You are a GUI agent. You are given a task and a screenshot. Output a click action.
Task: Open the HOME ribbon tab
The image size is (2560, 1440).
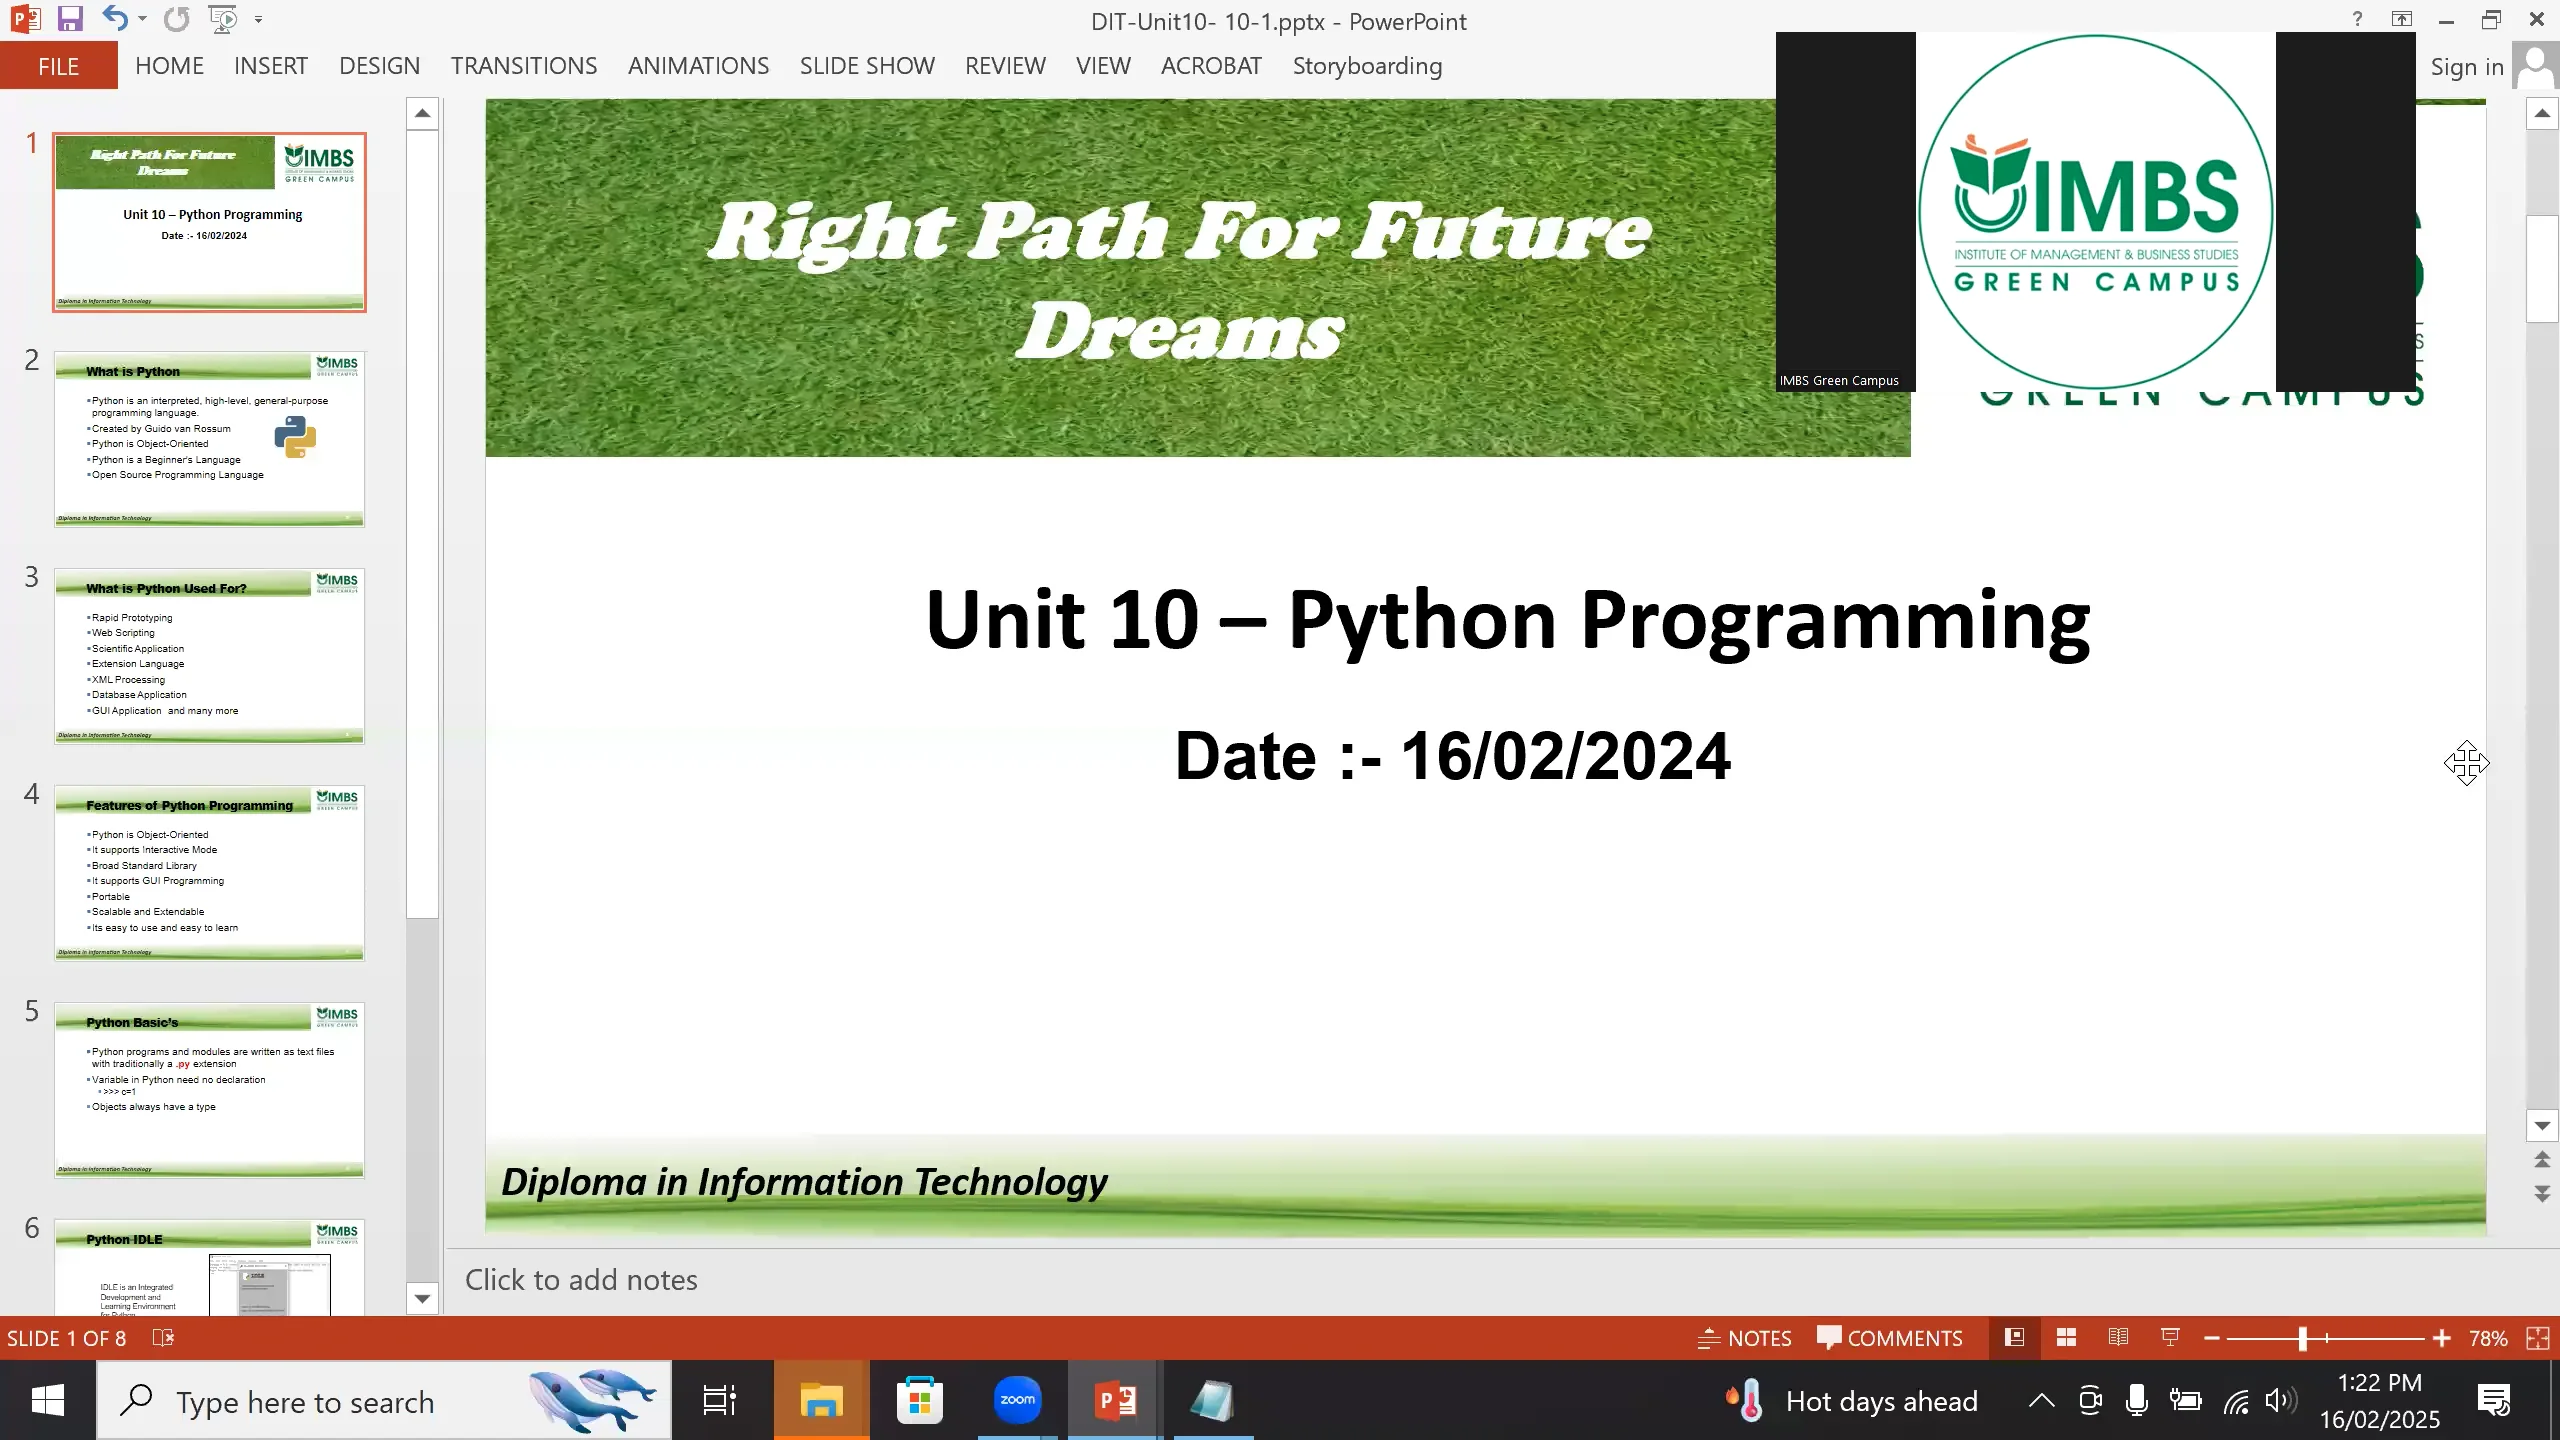coord(169,66)
